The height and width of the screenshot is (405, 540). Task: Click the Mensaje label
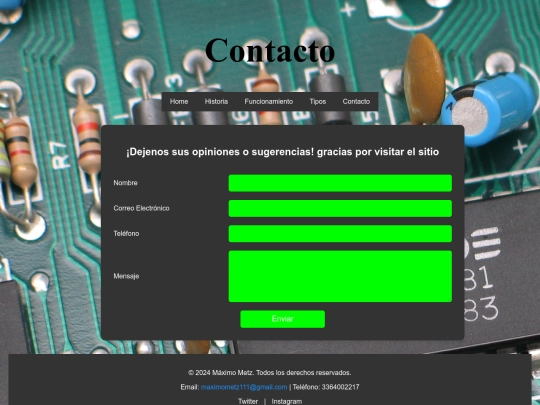coord(126,276)
